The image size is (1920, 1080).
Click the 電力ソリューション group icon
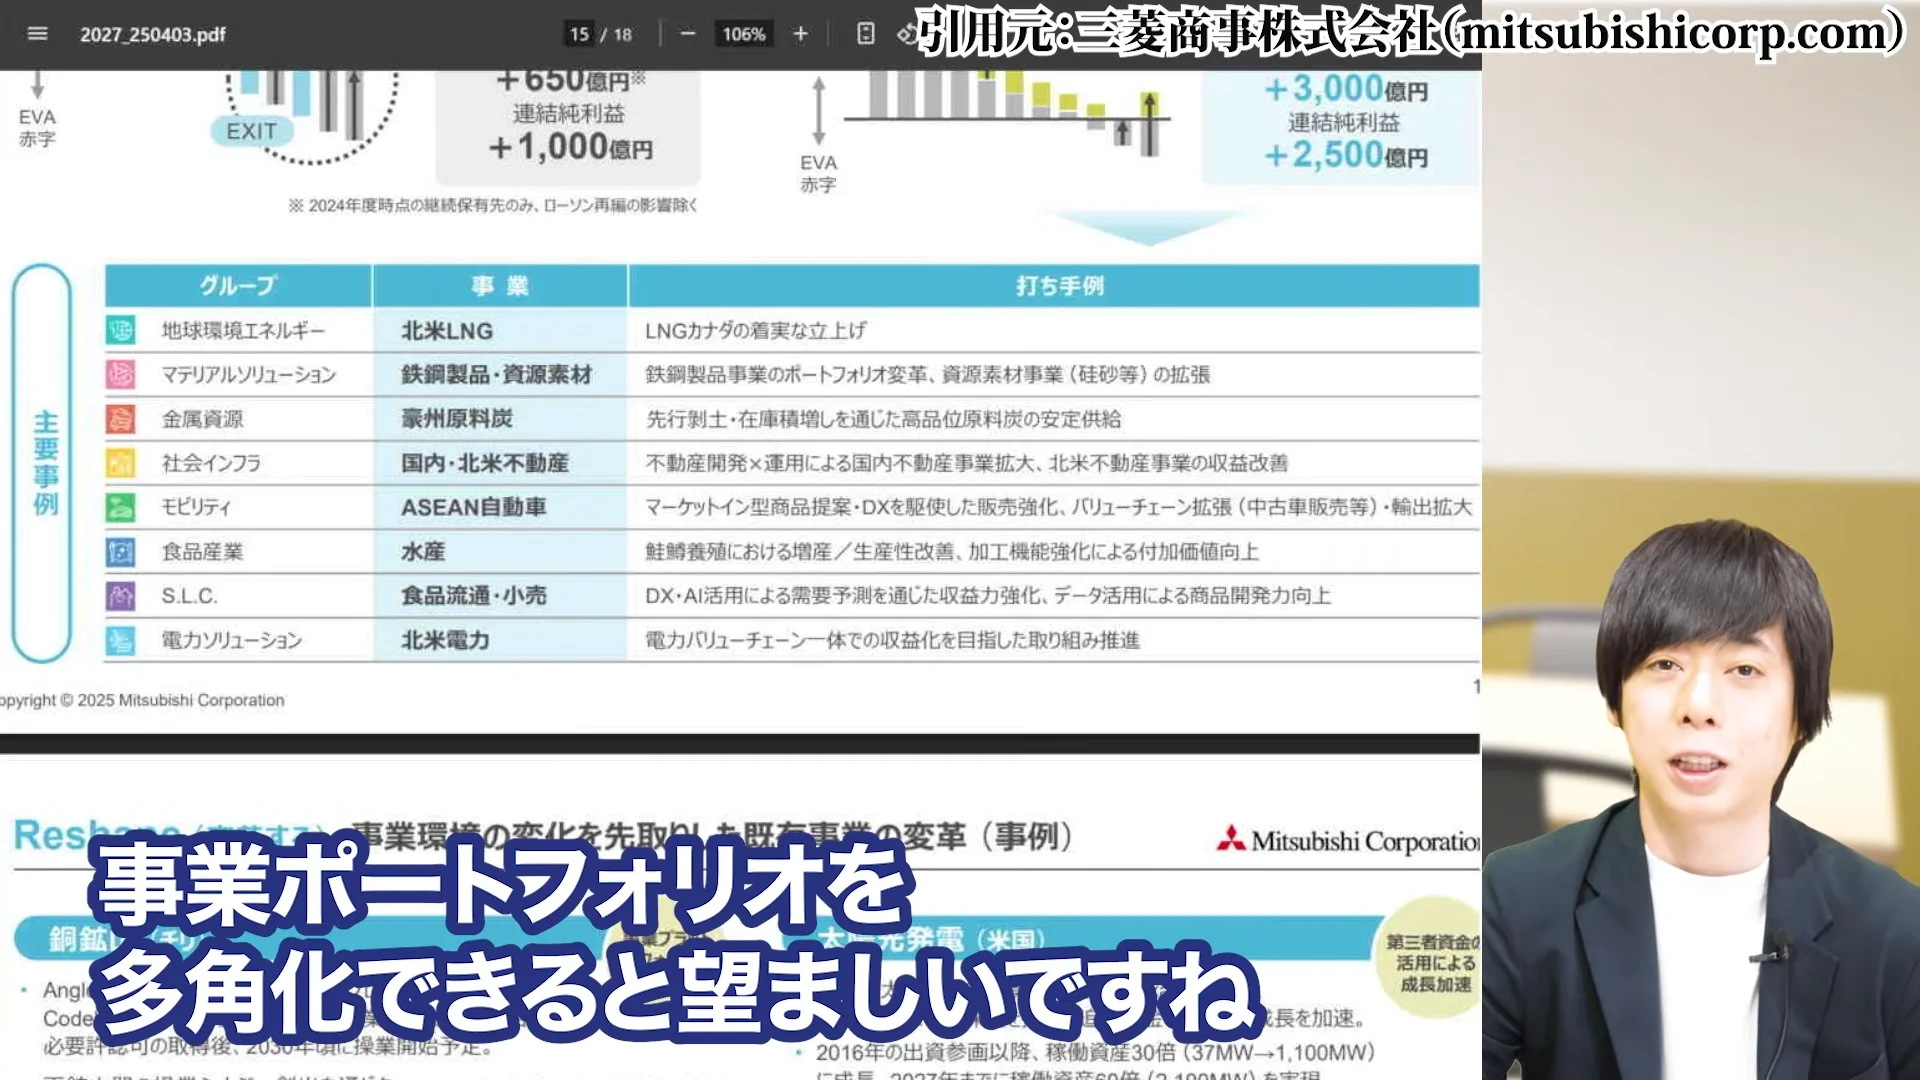pyautogui.click(x=120, y=640)
